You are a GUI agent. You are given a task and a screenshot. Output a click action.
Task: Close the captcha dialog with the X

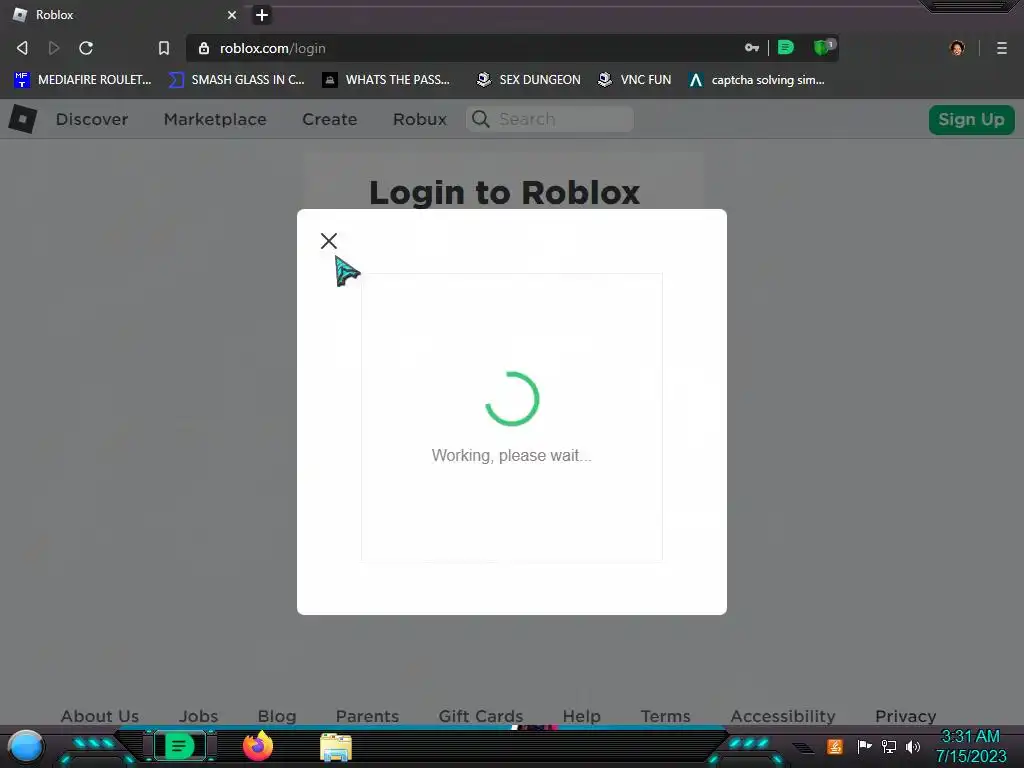pyautogui.click(x=328, y=241)
